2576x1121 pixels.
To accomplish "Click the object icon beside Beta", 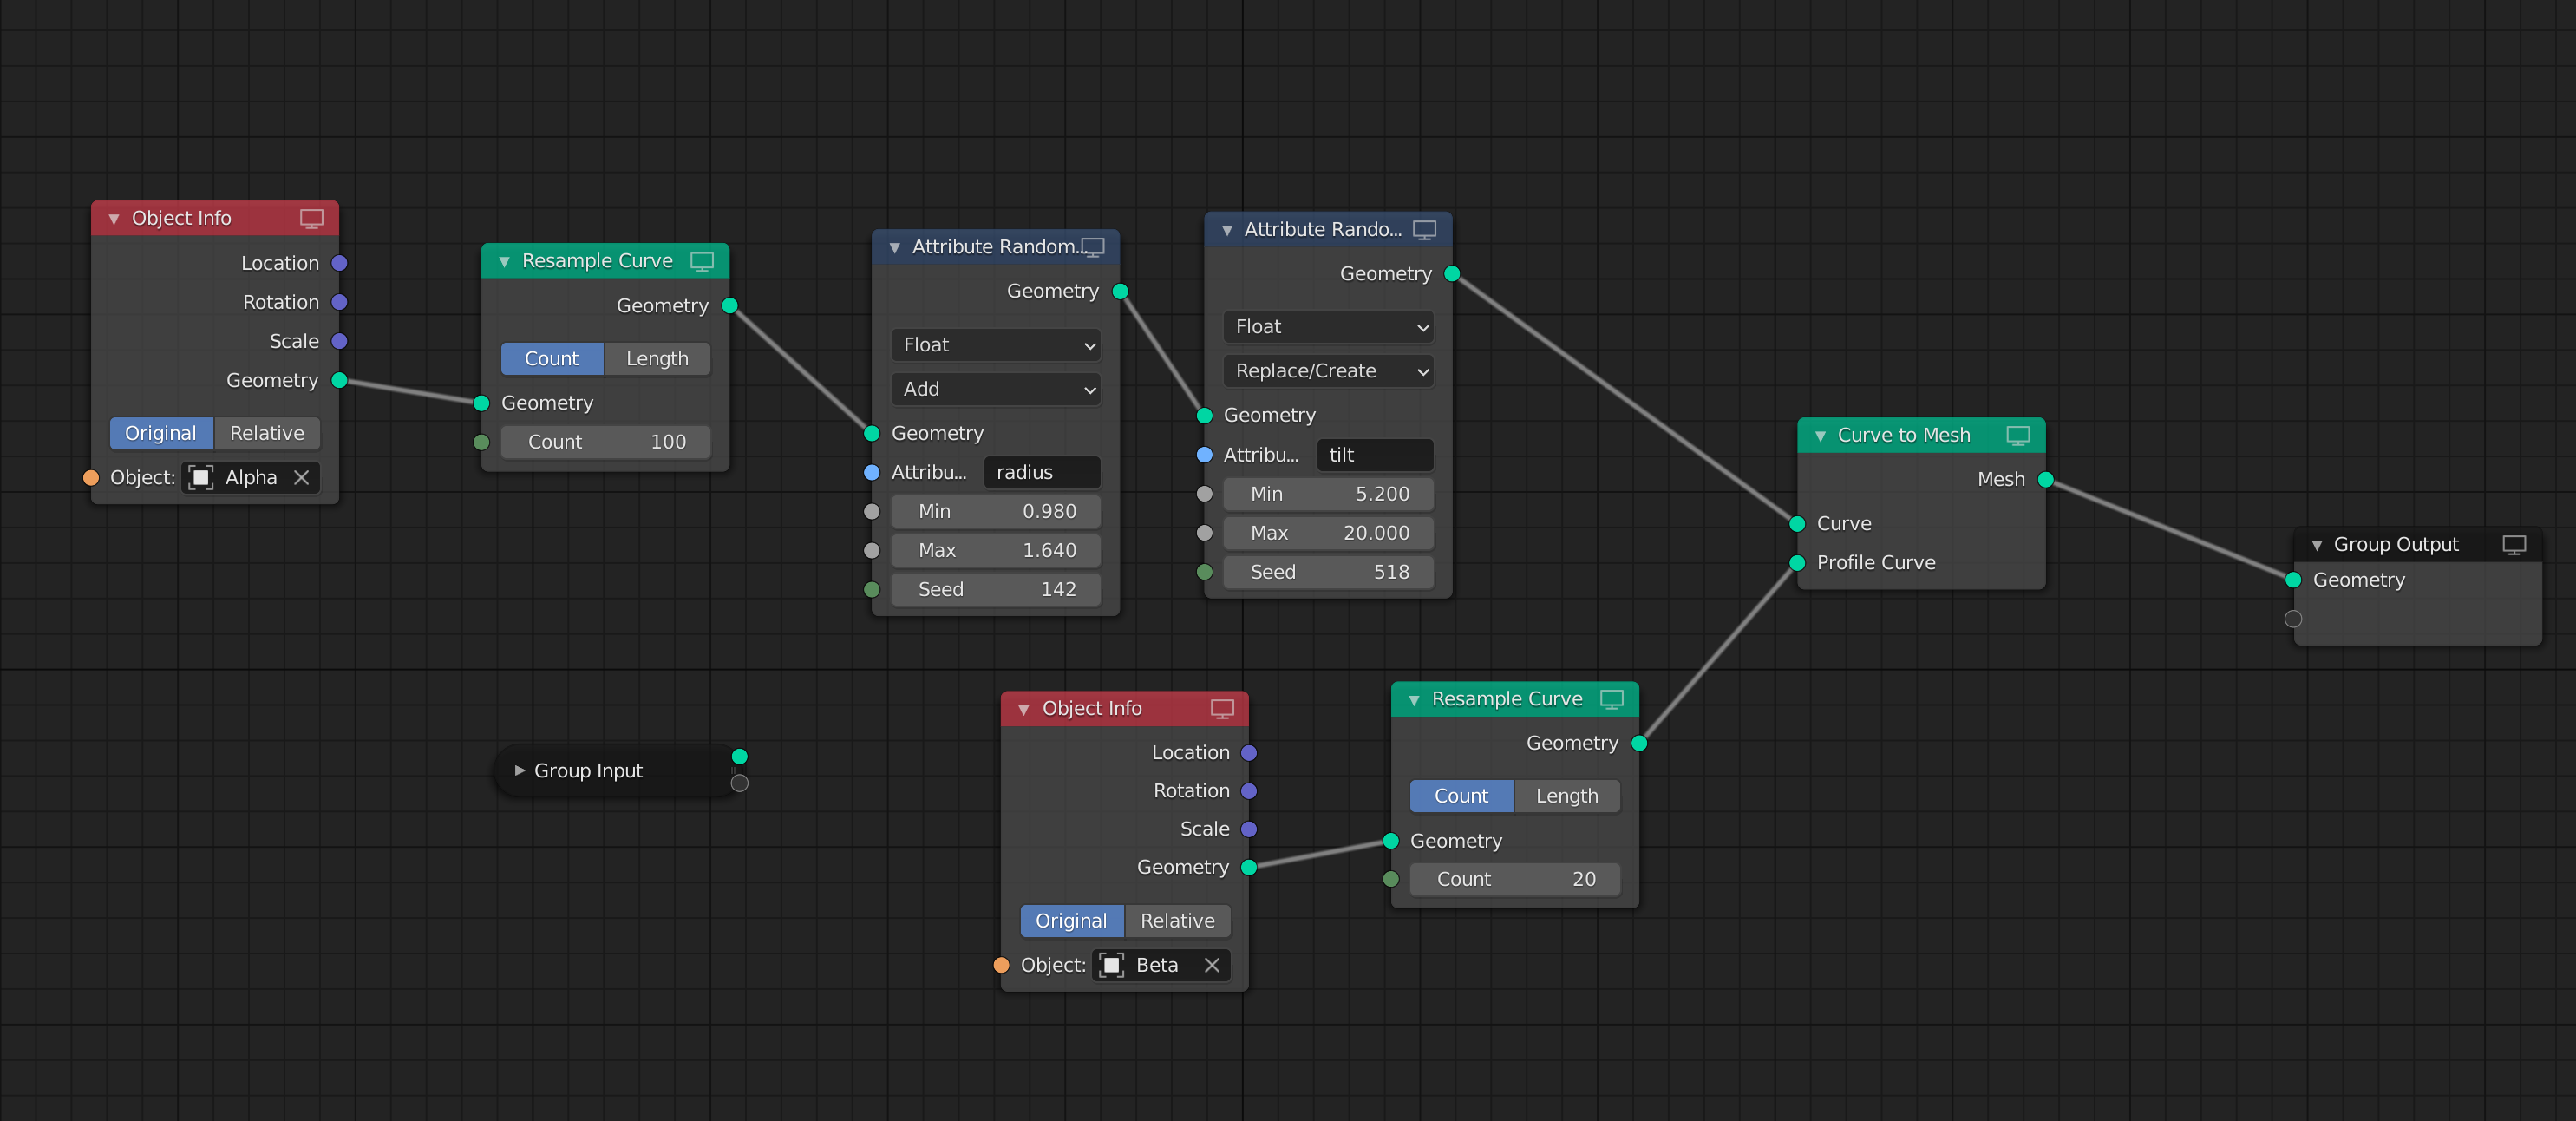I will point(1111,965).
